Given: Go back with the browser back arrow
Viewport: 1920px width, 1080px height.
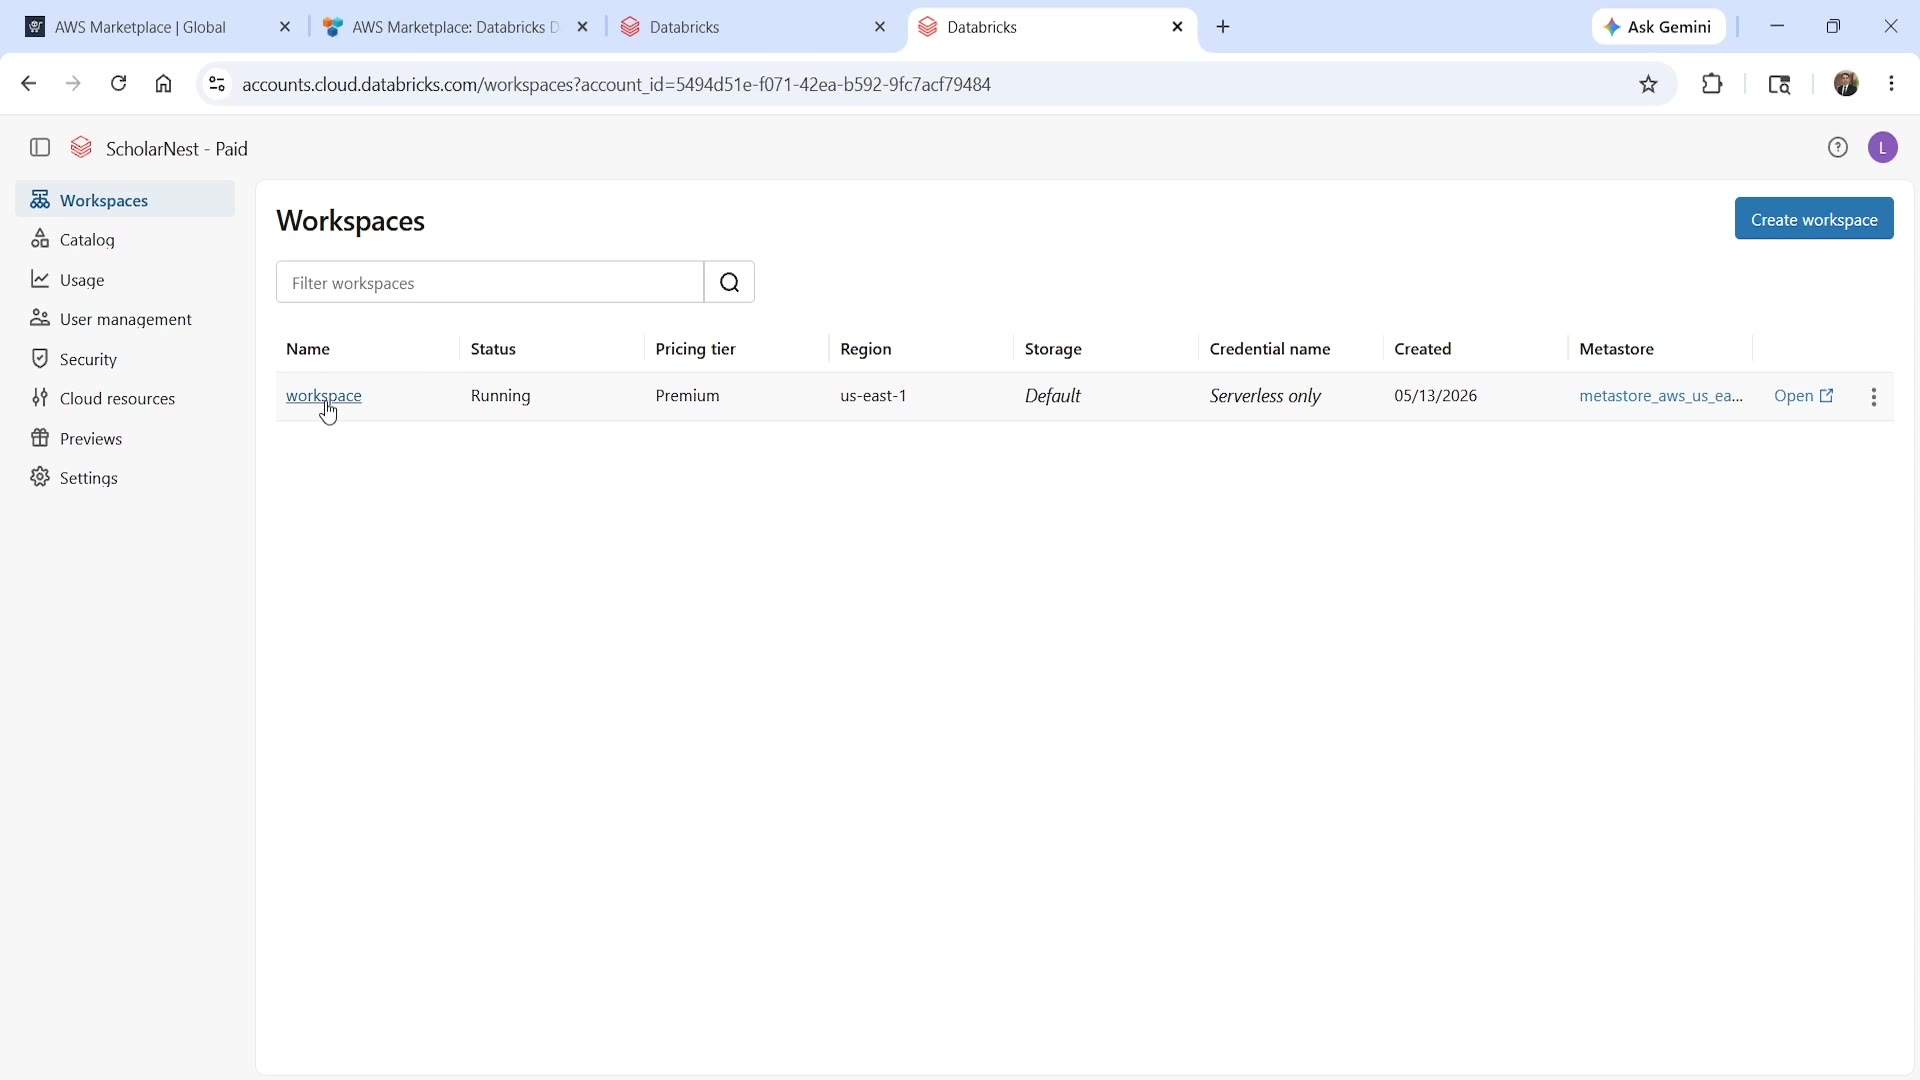Looking at the screenshot, I should click(x=29, y=85).
